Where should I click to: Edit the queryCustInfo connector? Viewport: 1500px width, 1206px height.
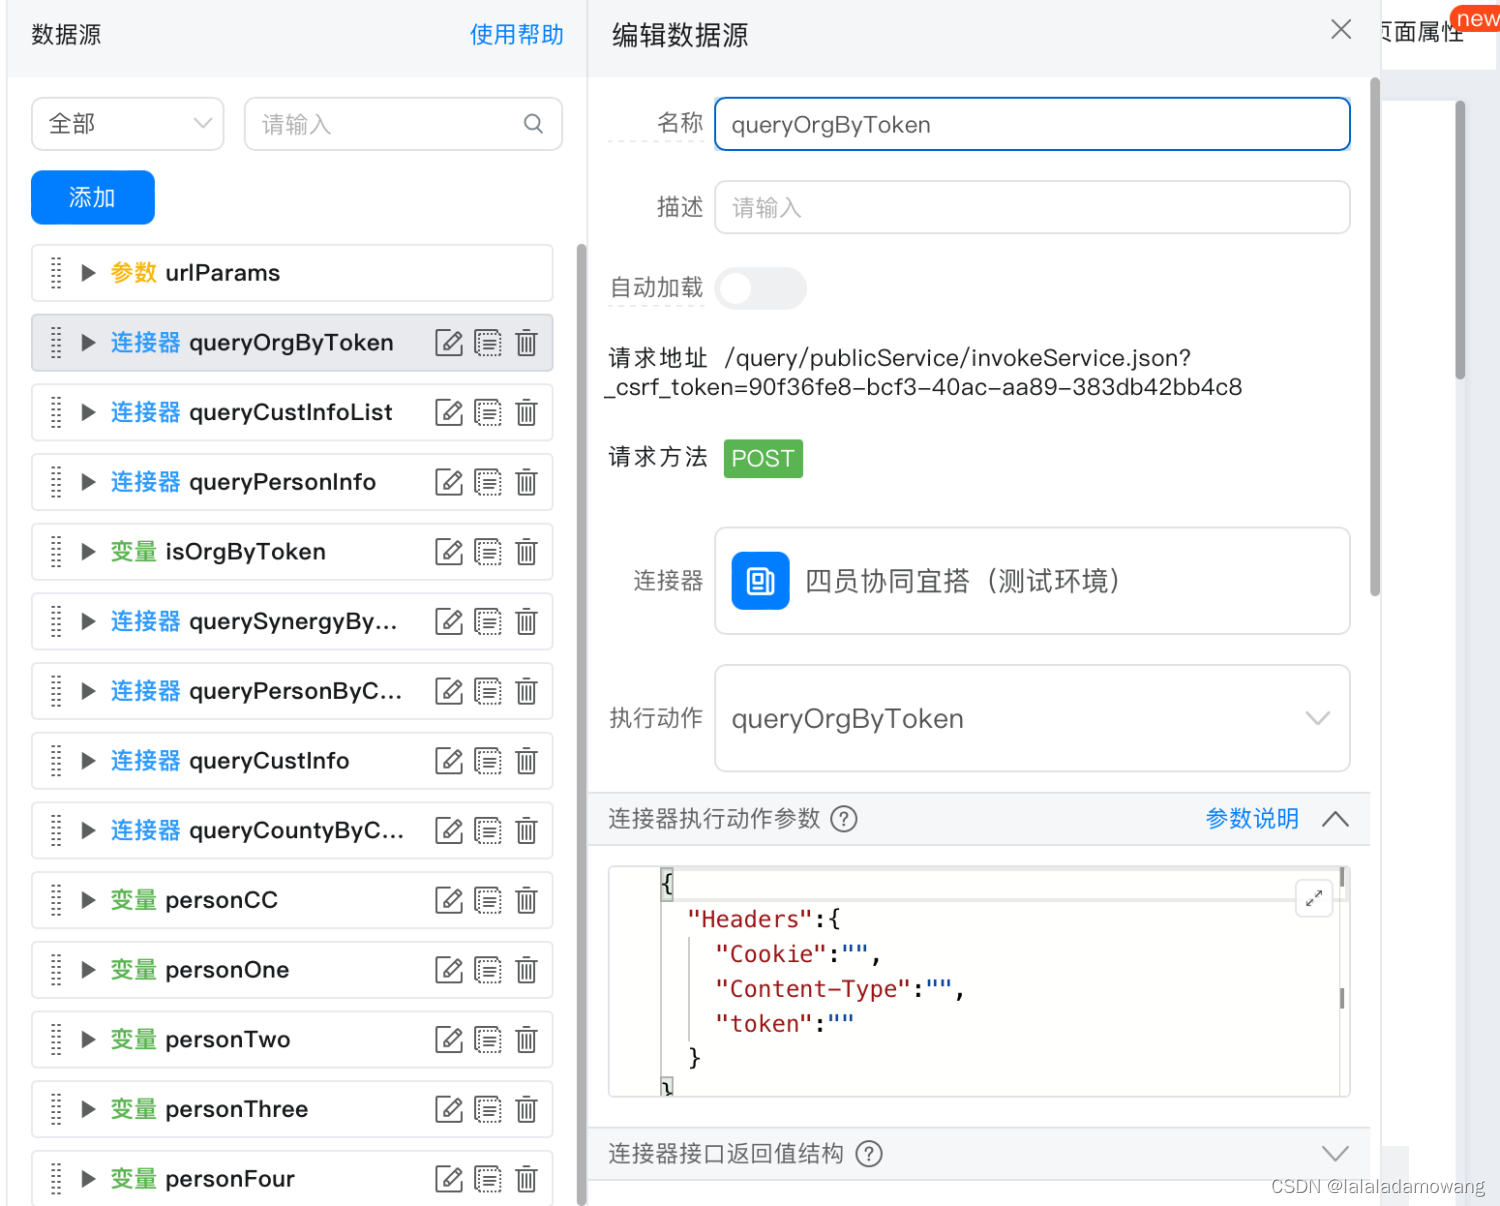click(x=449, y=761)
